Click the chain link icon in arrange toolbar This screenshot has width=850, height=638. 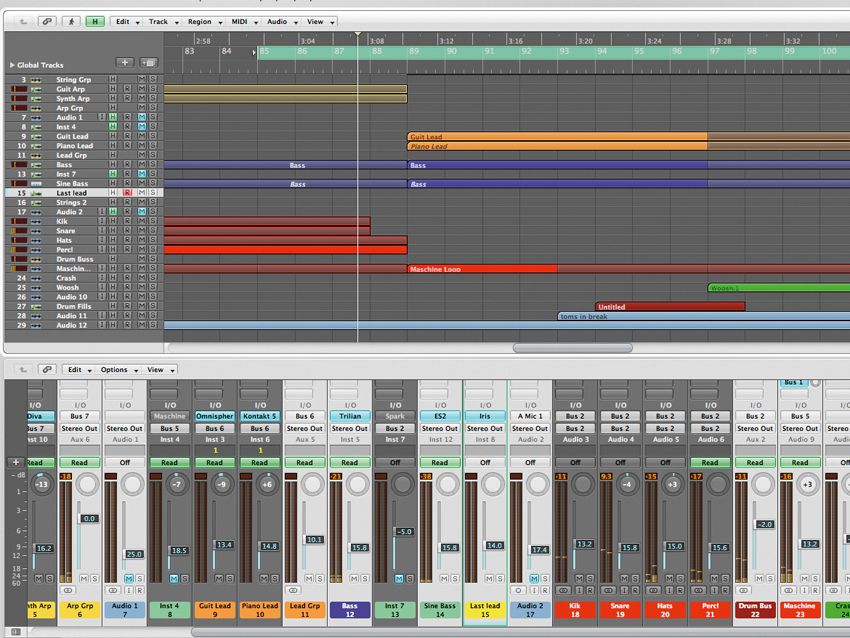tap(49, 21)
